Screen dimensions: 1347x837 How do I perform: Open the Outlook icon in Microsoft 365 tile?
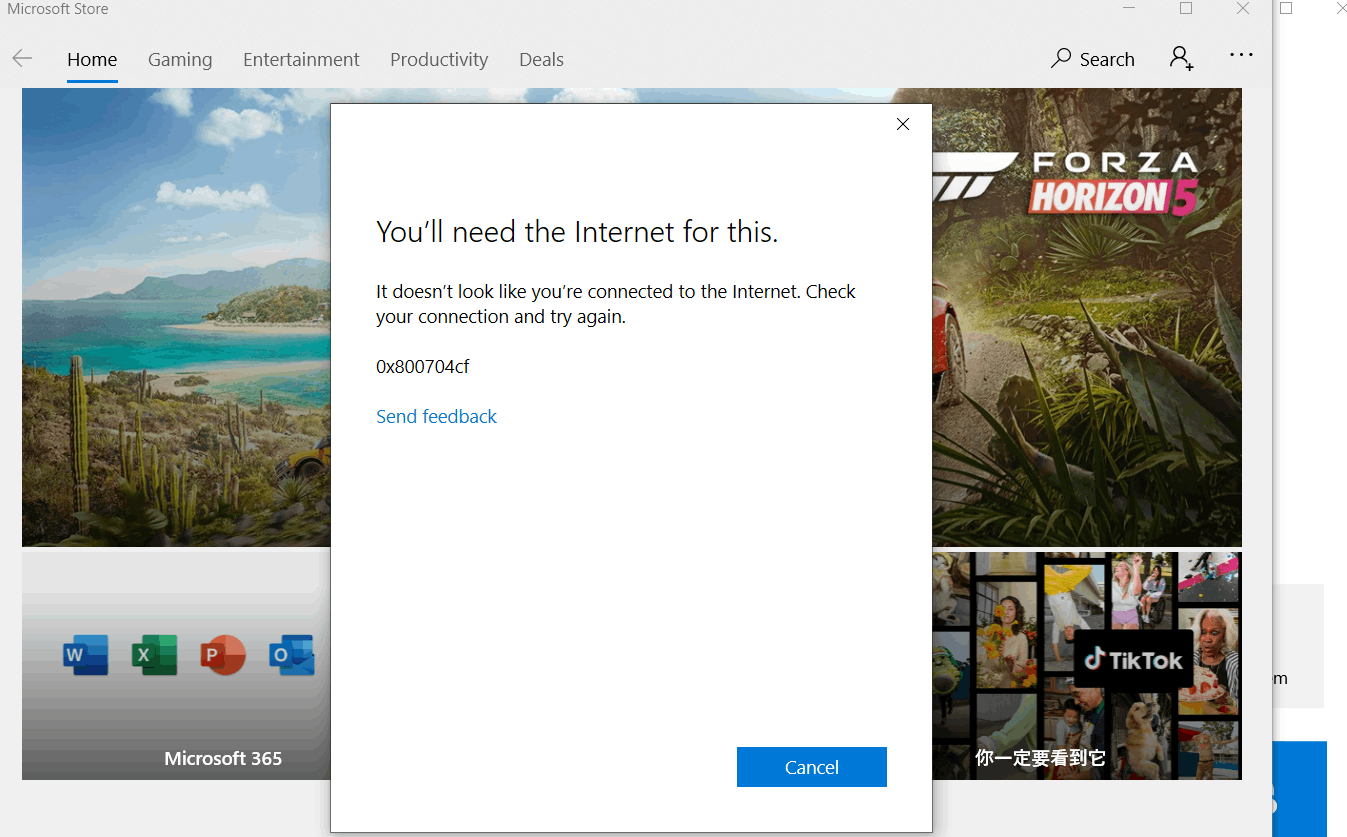click(292, 655)
